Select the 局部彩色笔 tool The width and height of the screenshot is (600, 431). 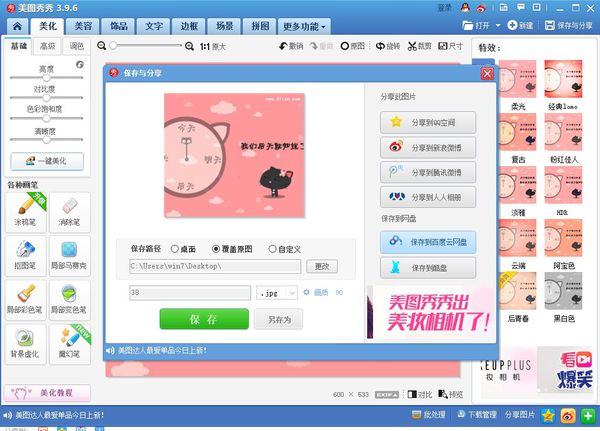coord(26,300)
